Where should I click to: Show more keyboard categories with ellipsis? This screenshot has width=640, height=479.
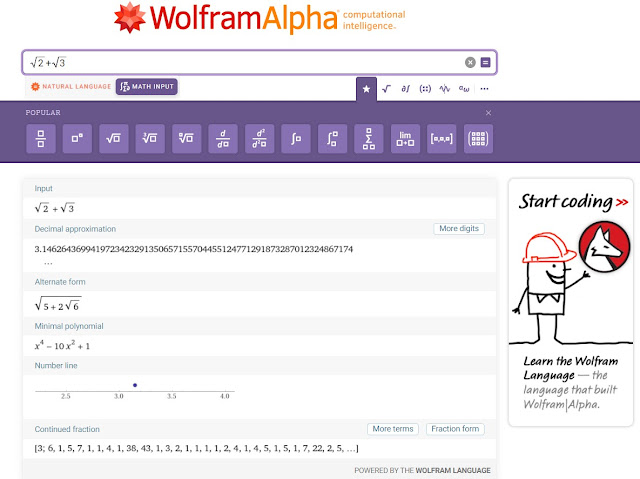484,89
